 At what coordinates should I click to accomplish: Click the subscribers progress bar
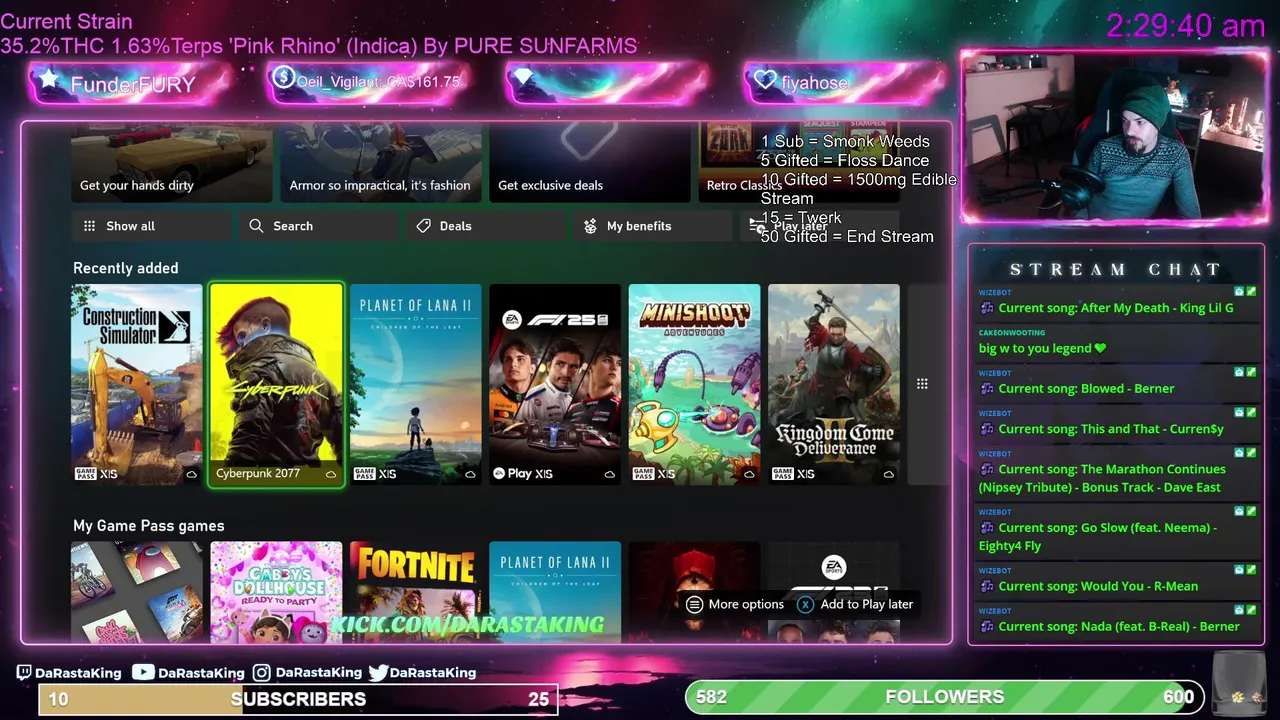[x=298, y=699]
